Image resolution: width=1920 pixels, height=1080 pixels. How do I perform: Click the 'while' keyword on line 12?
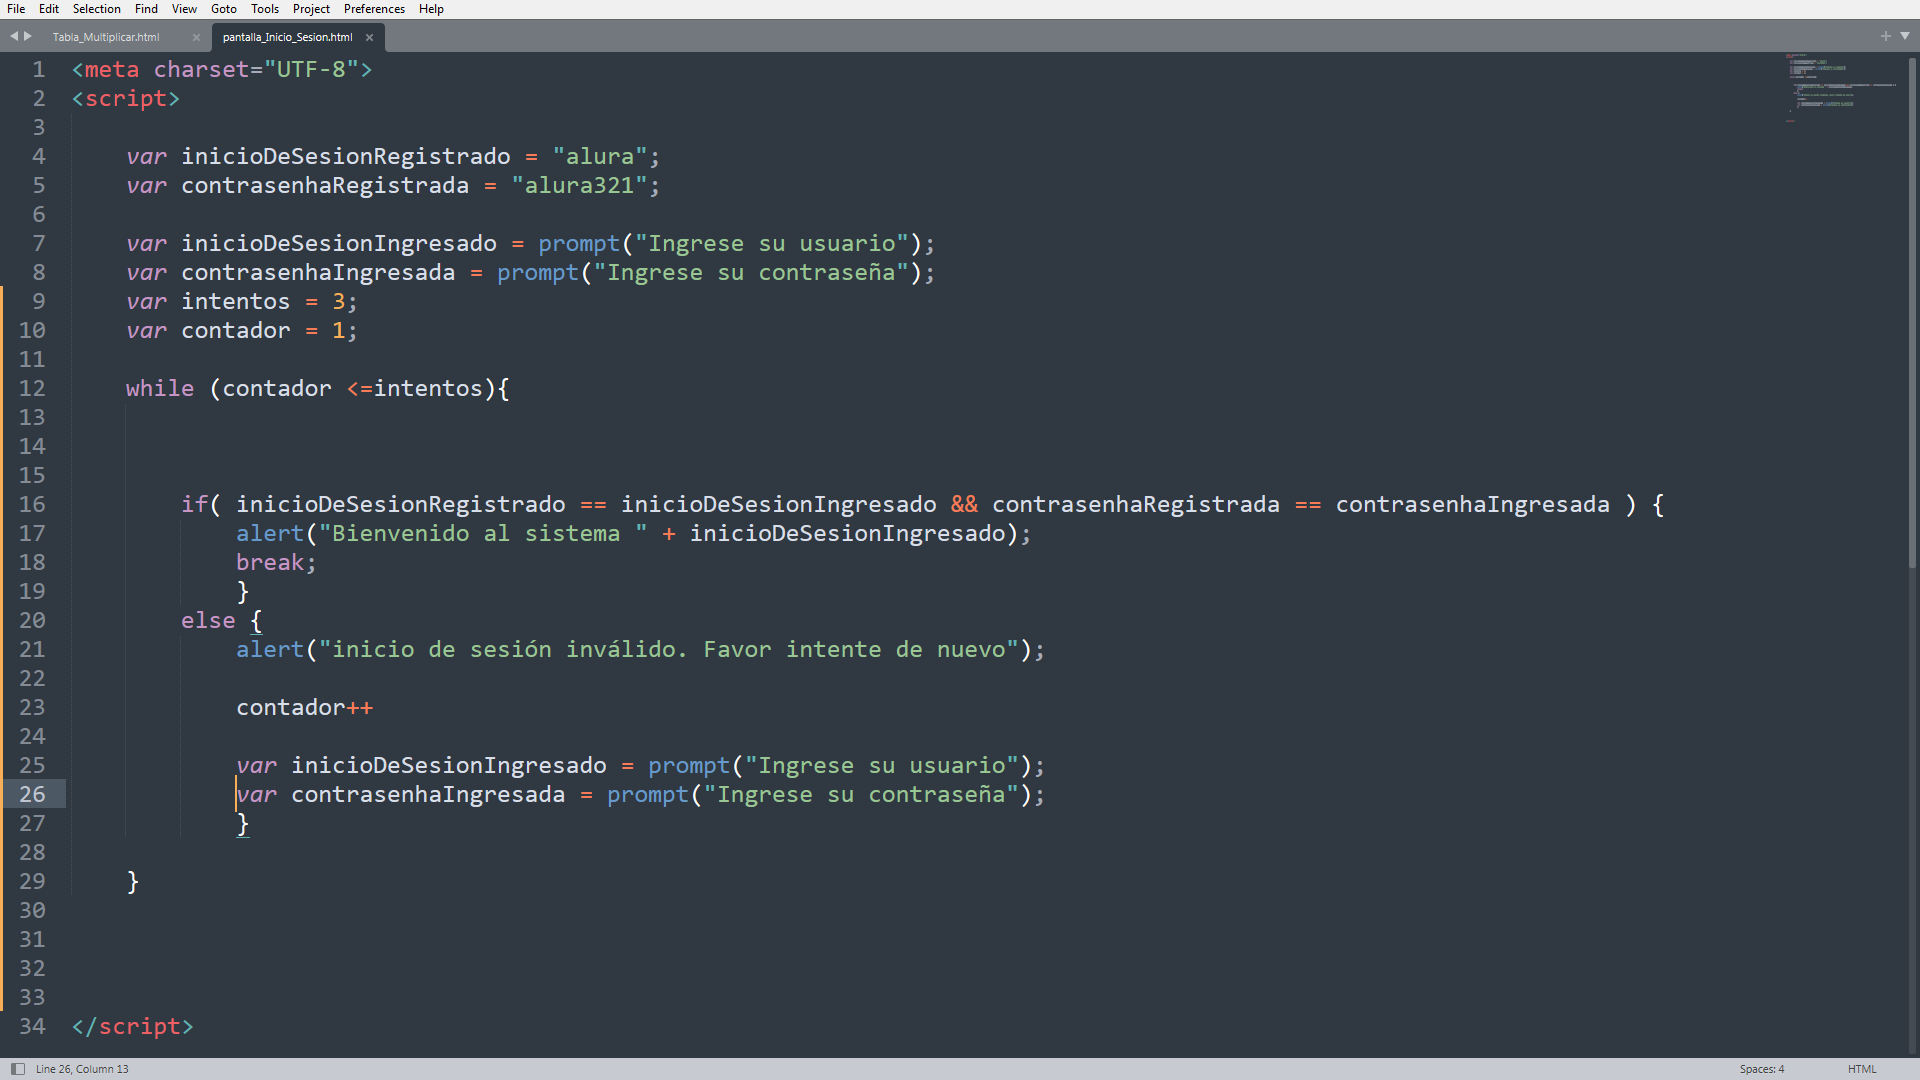click(x=160, y=388)
